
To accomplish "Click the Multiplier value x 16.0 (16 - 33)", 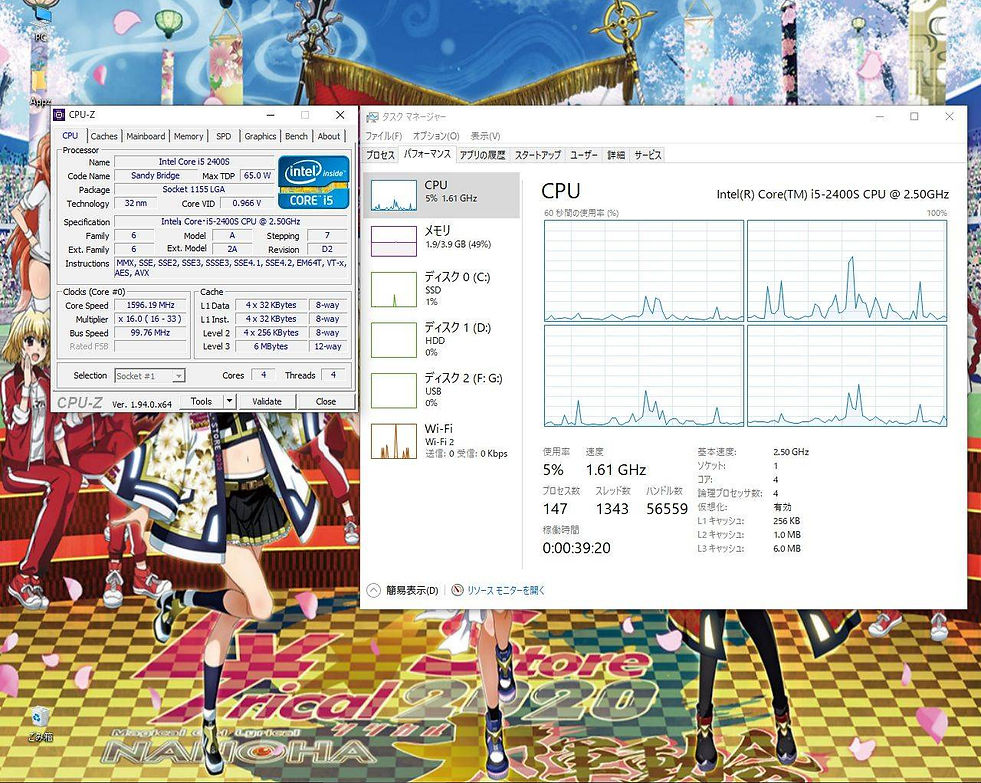I will 150,319.
